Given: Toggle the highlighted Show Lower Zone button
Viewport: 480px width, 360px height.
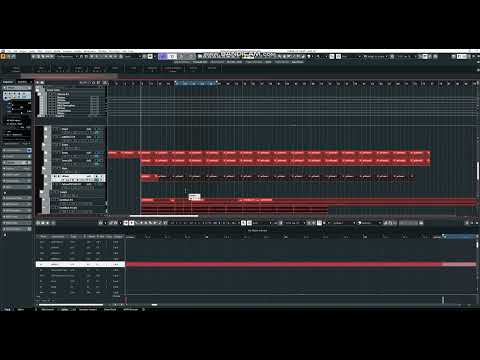Looking at the screenshot, I should point(465,56).
